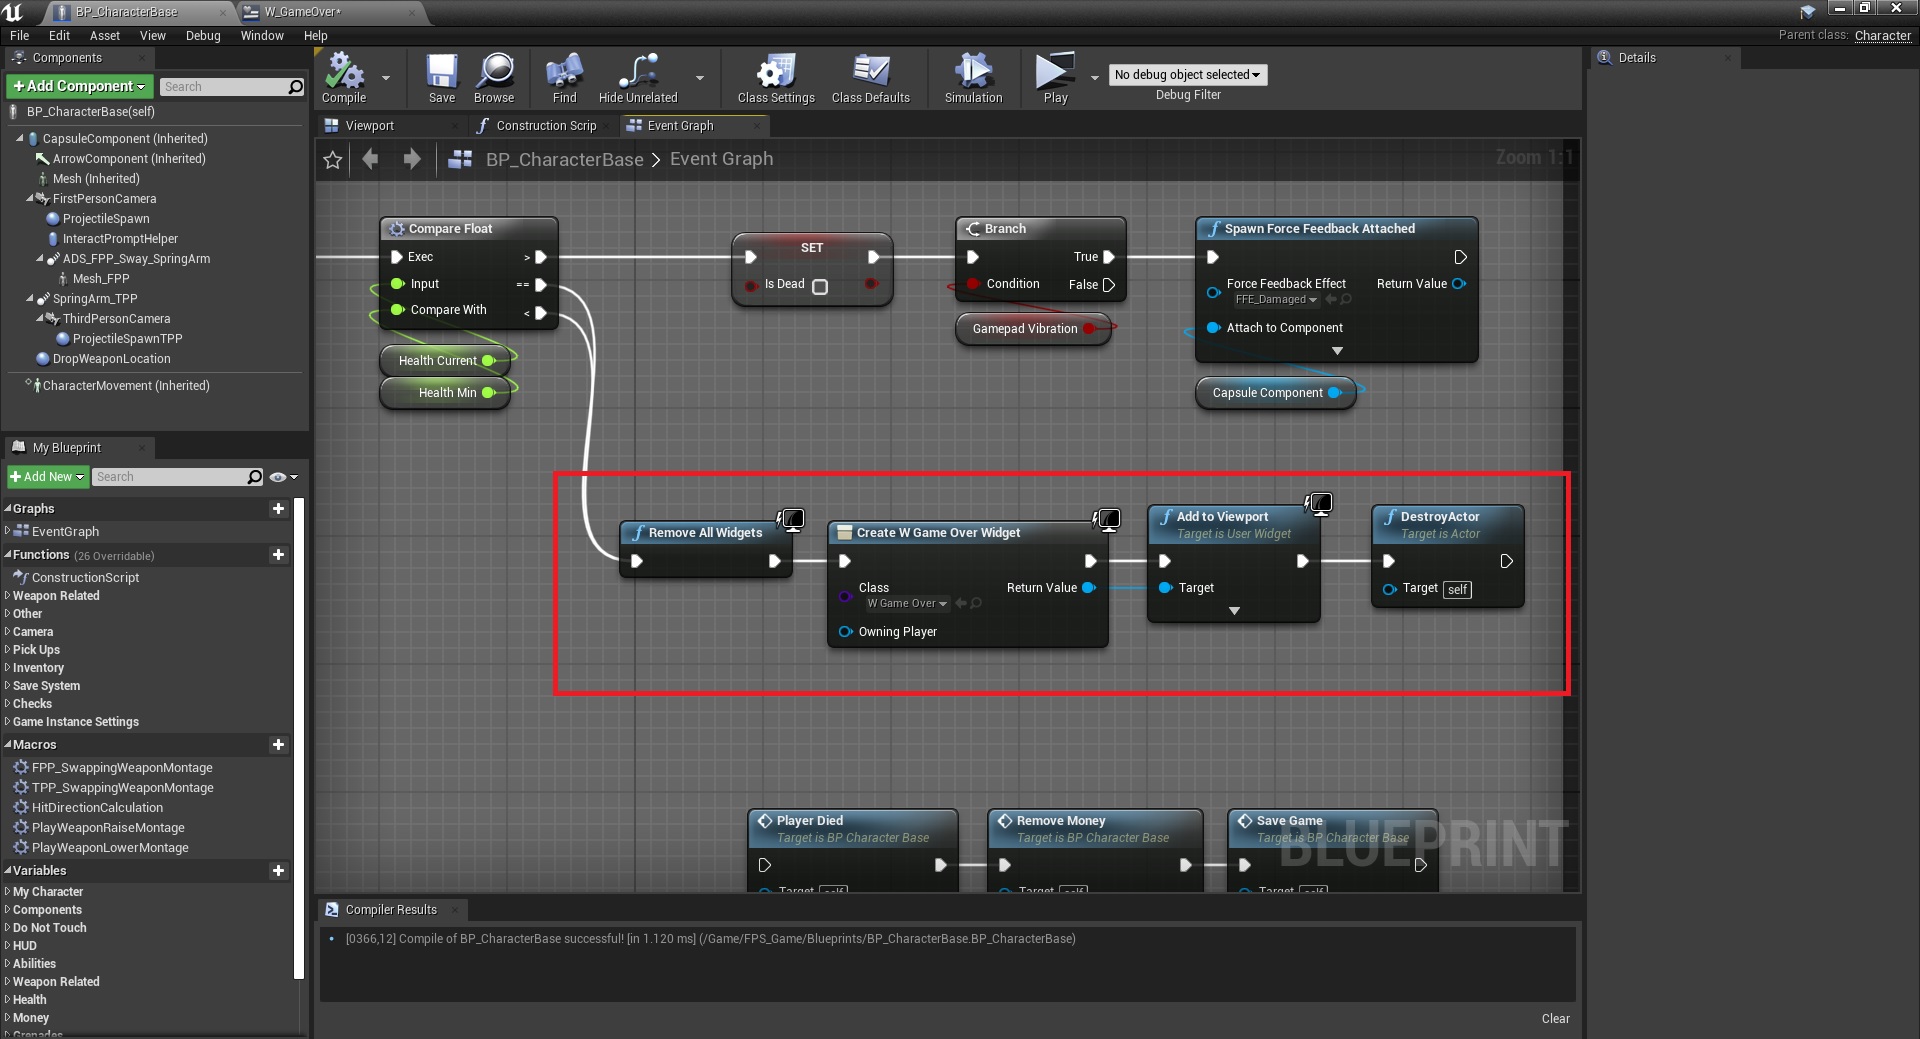
Task: Switch to the Viewport tab
Action: pos(369,126)
